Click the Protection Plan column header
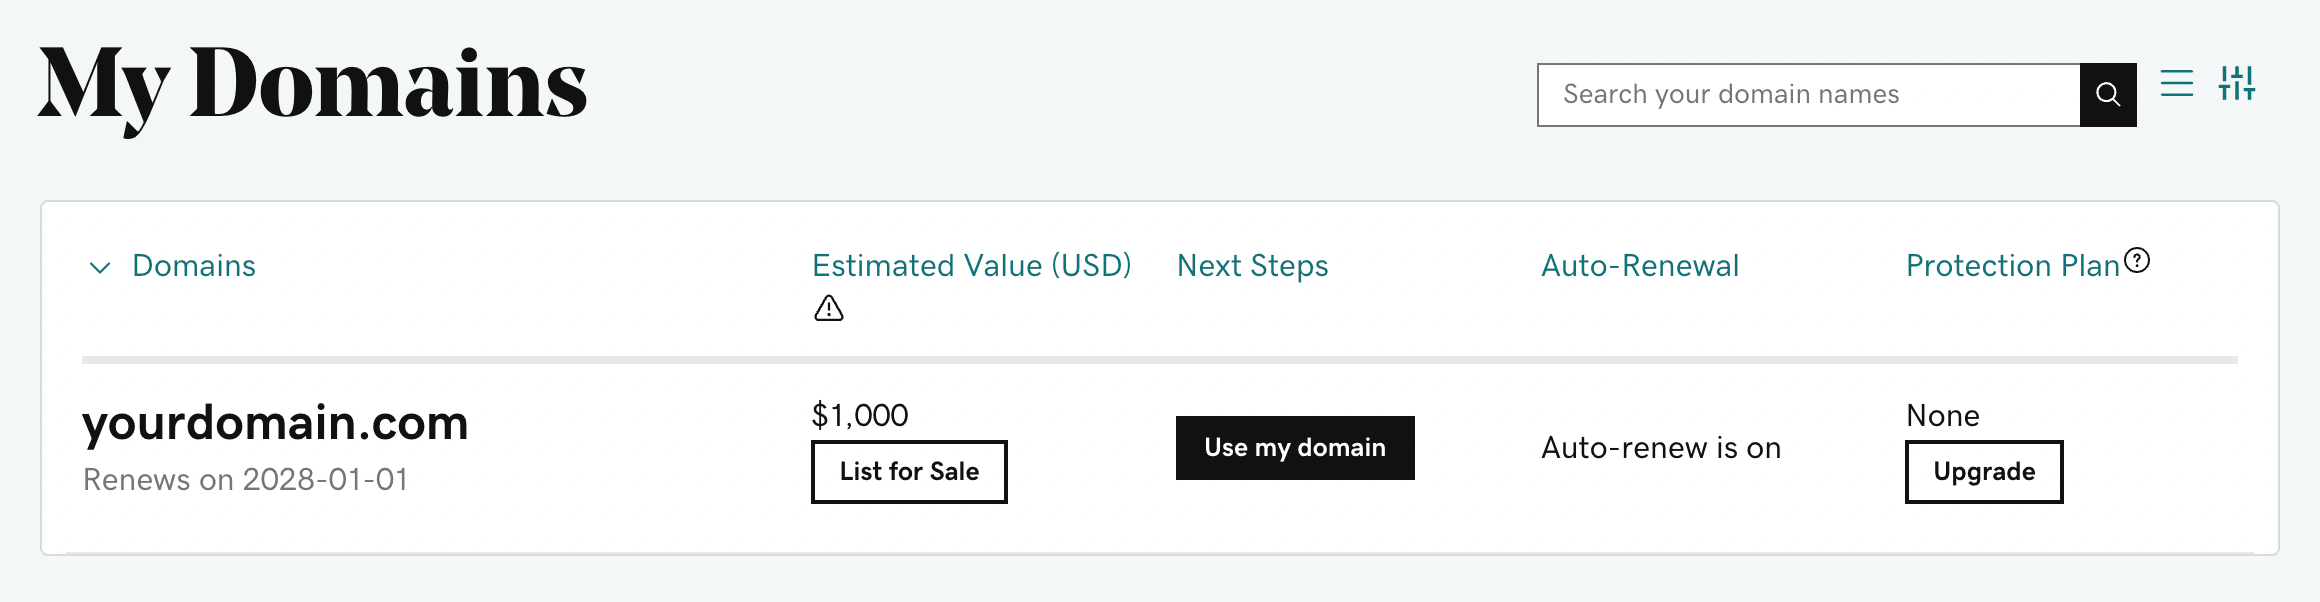The image size is (2320, 602). 2012,266
